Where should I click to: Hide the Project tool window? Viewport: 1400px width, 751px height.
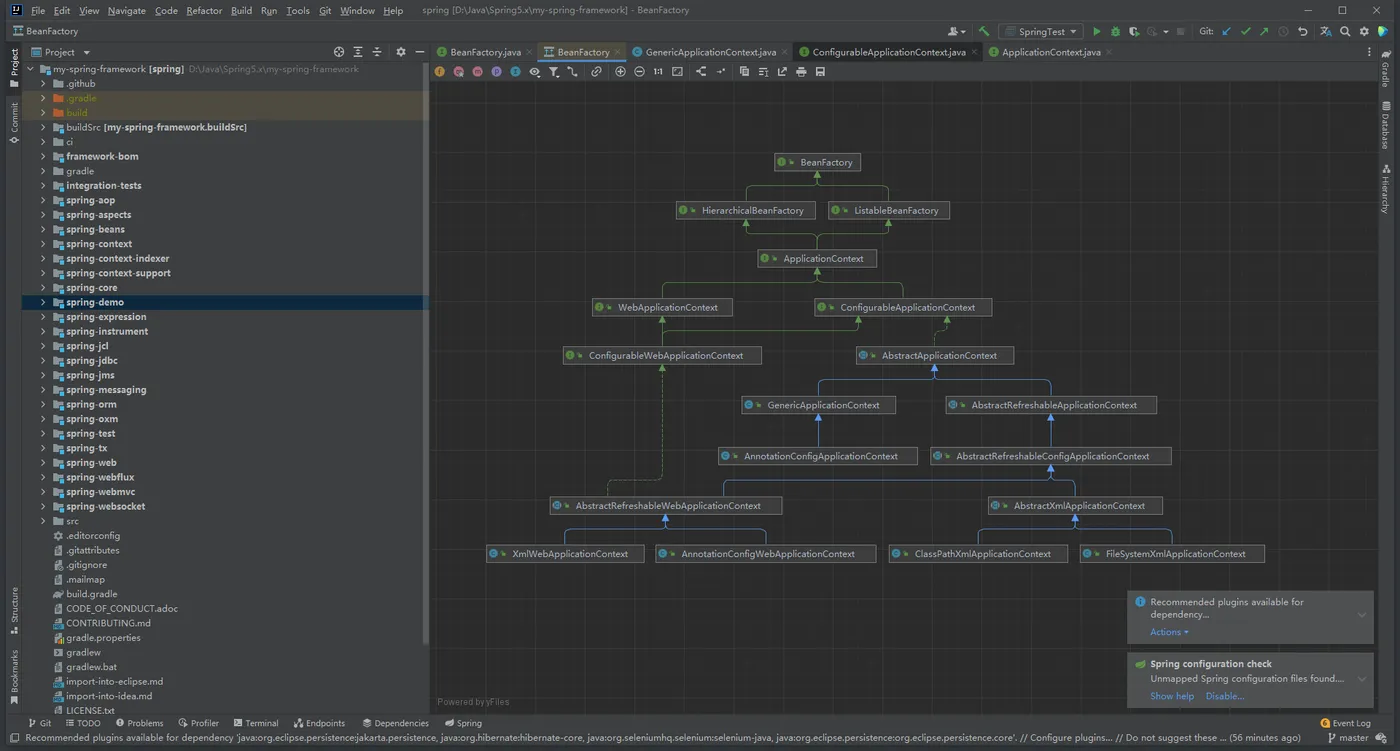click(420, 52)
